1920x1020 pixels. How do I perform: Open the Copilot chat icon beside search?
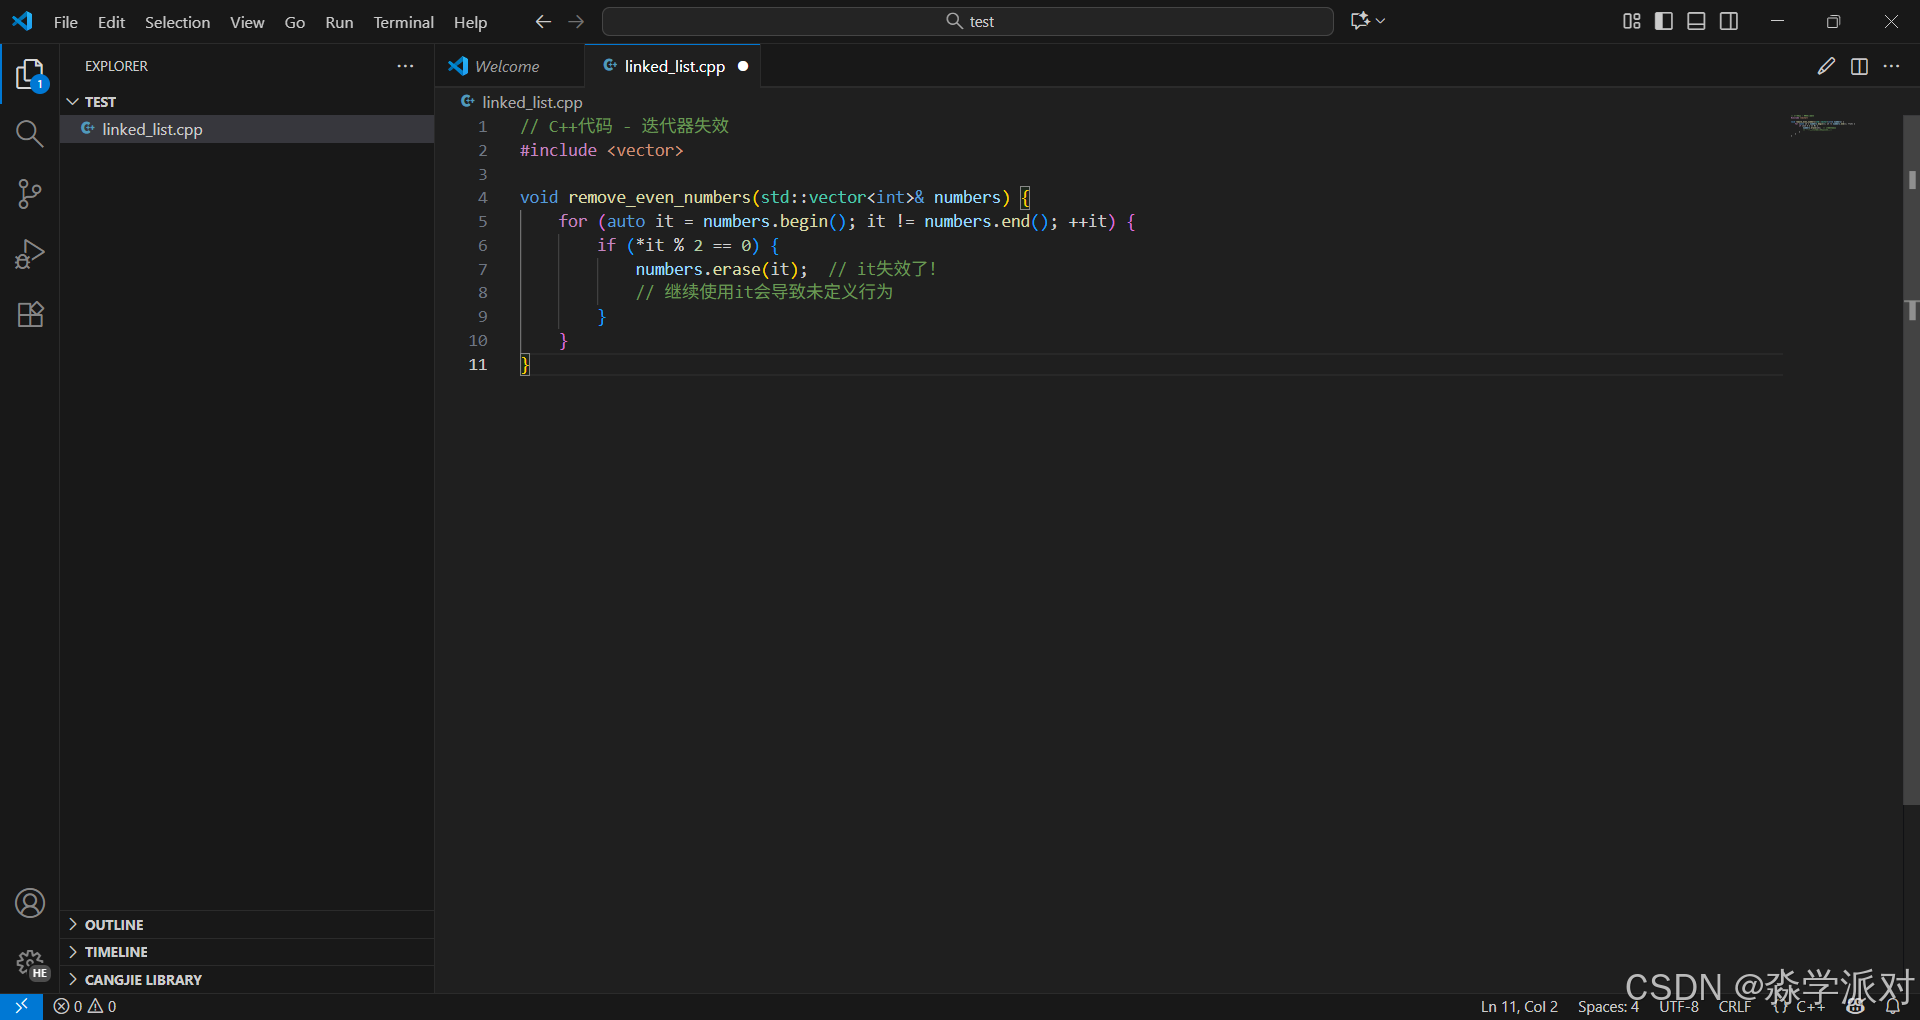[1360, 21]
